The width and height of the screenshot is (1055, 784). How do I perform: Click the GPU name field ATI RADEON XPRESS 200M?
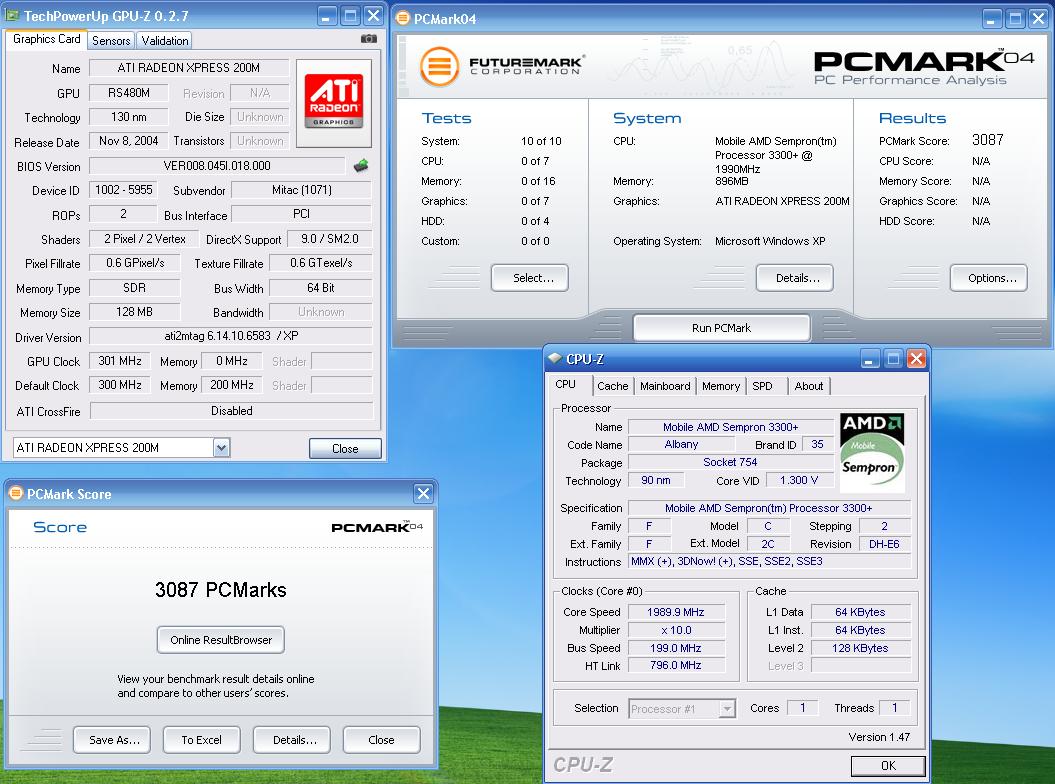[x=189, y=67]
